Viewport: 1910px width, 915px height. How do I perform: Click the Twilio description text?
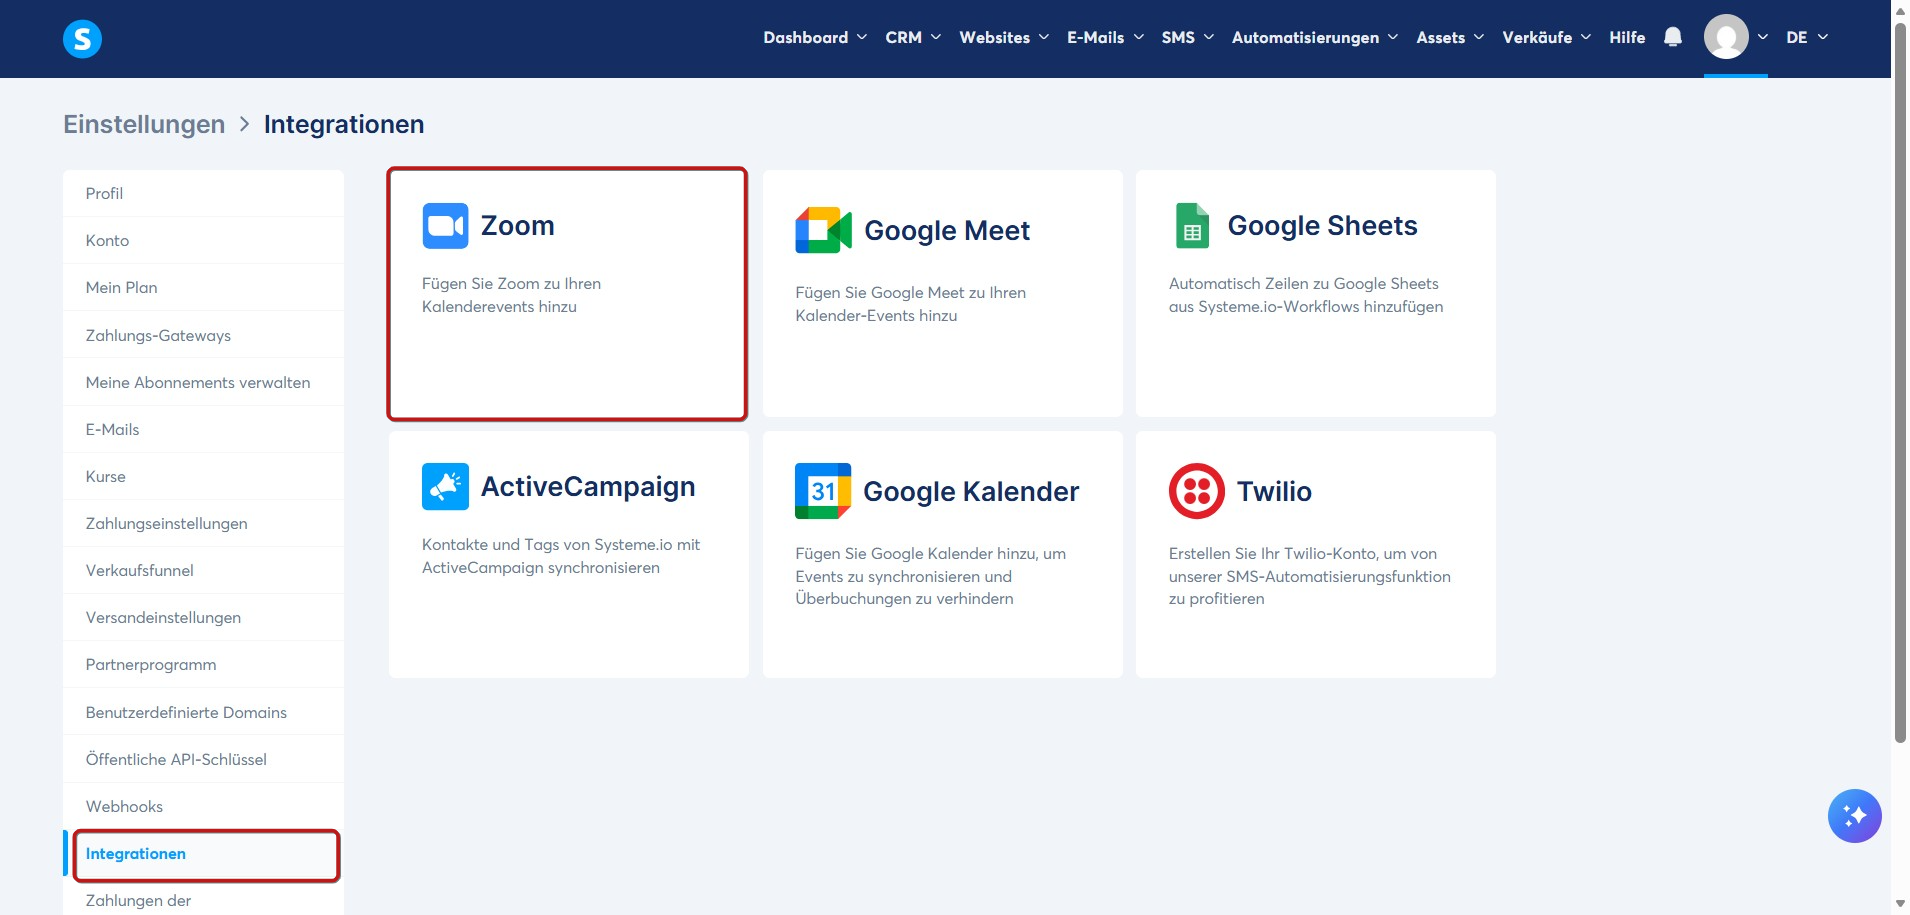(1310, 576)
